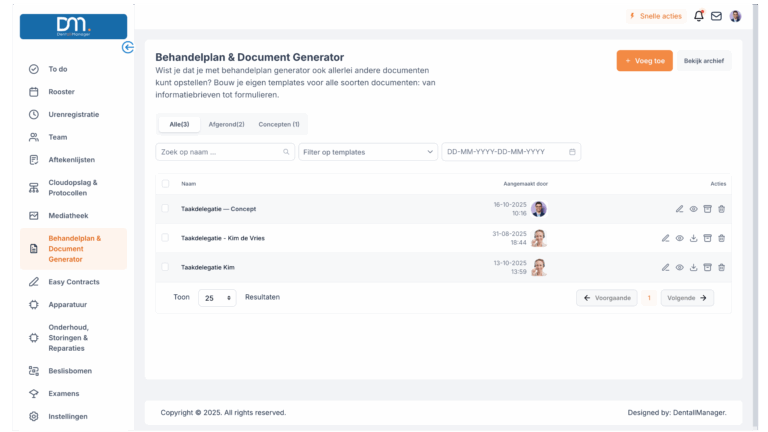Click the search magnifier icon
Image resolution: width=768 pixels, height=432 pixels.
pyautogui.click(x=286, y=152)
